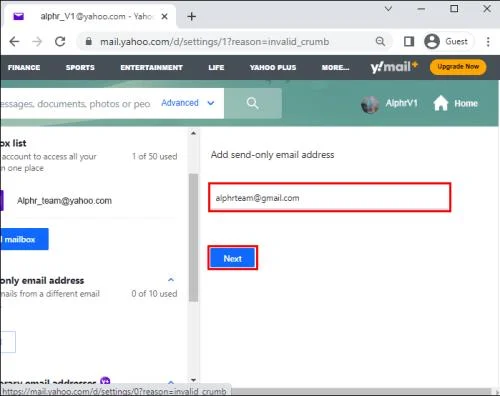This screenshot has height=396, width=500.
Task: Select the Alphr_team@yahoo.com mailbox entry
Action: point(64,201)
